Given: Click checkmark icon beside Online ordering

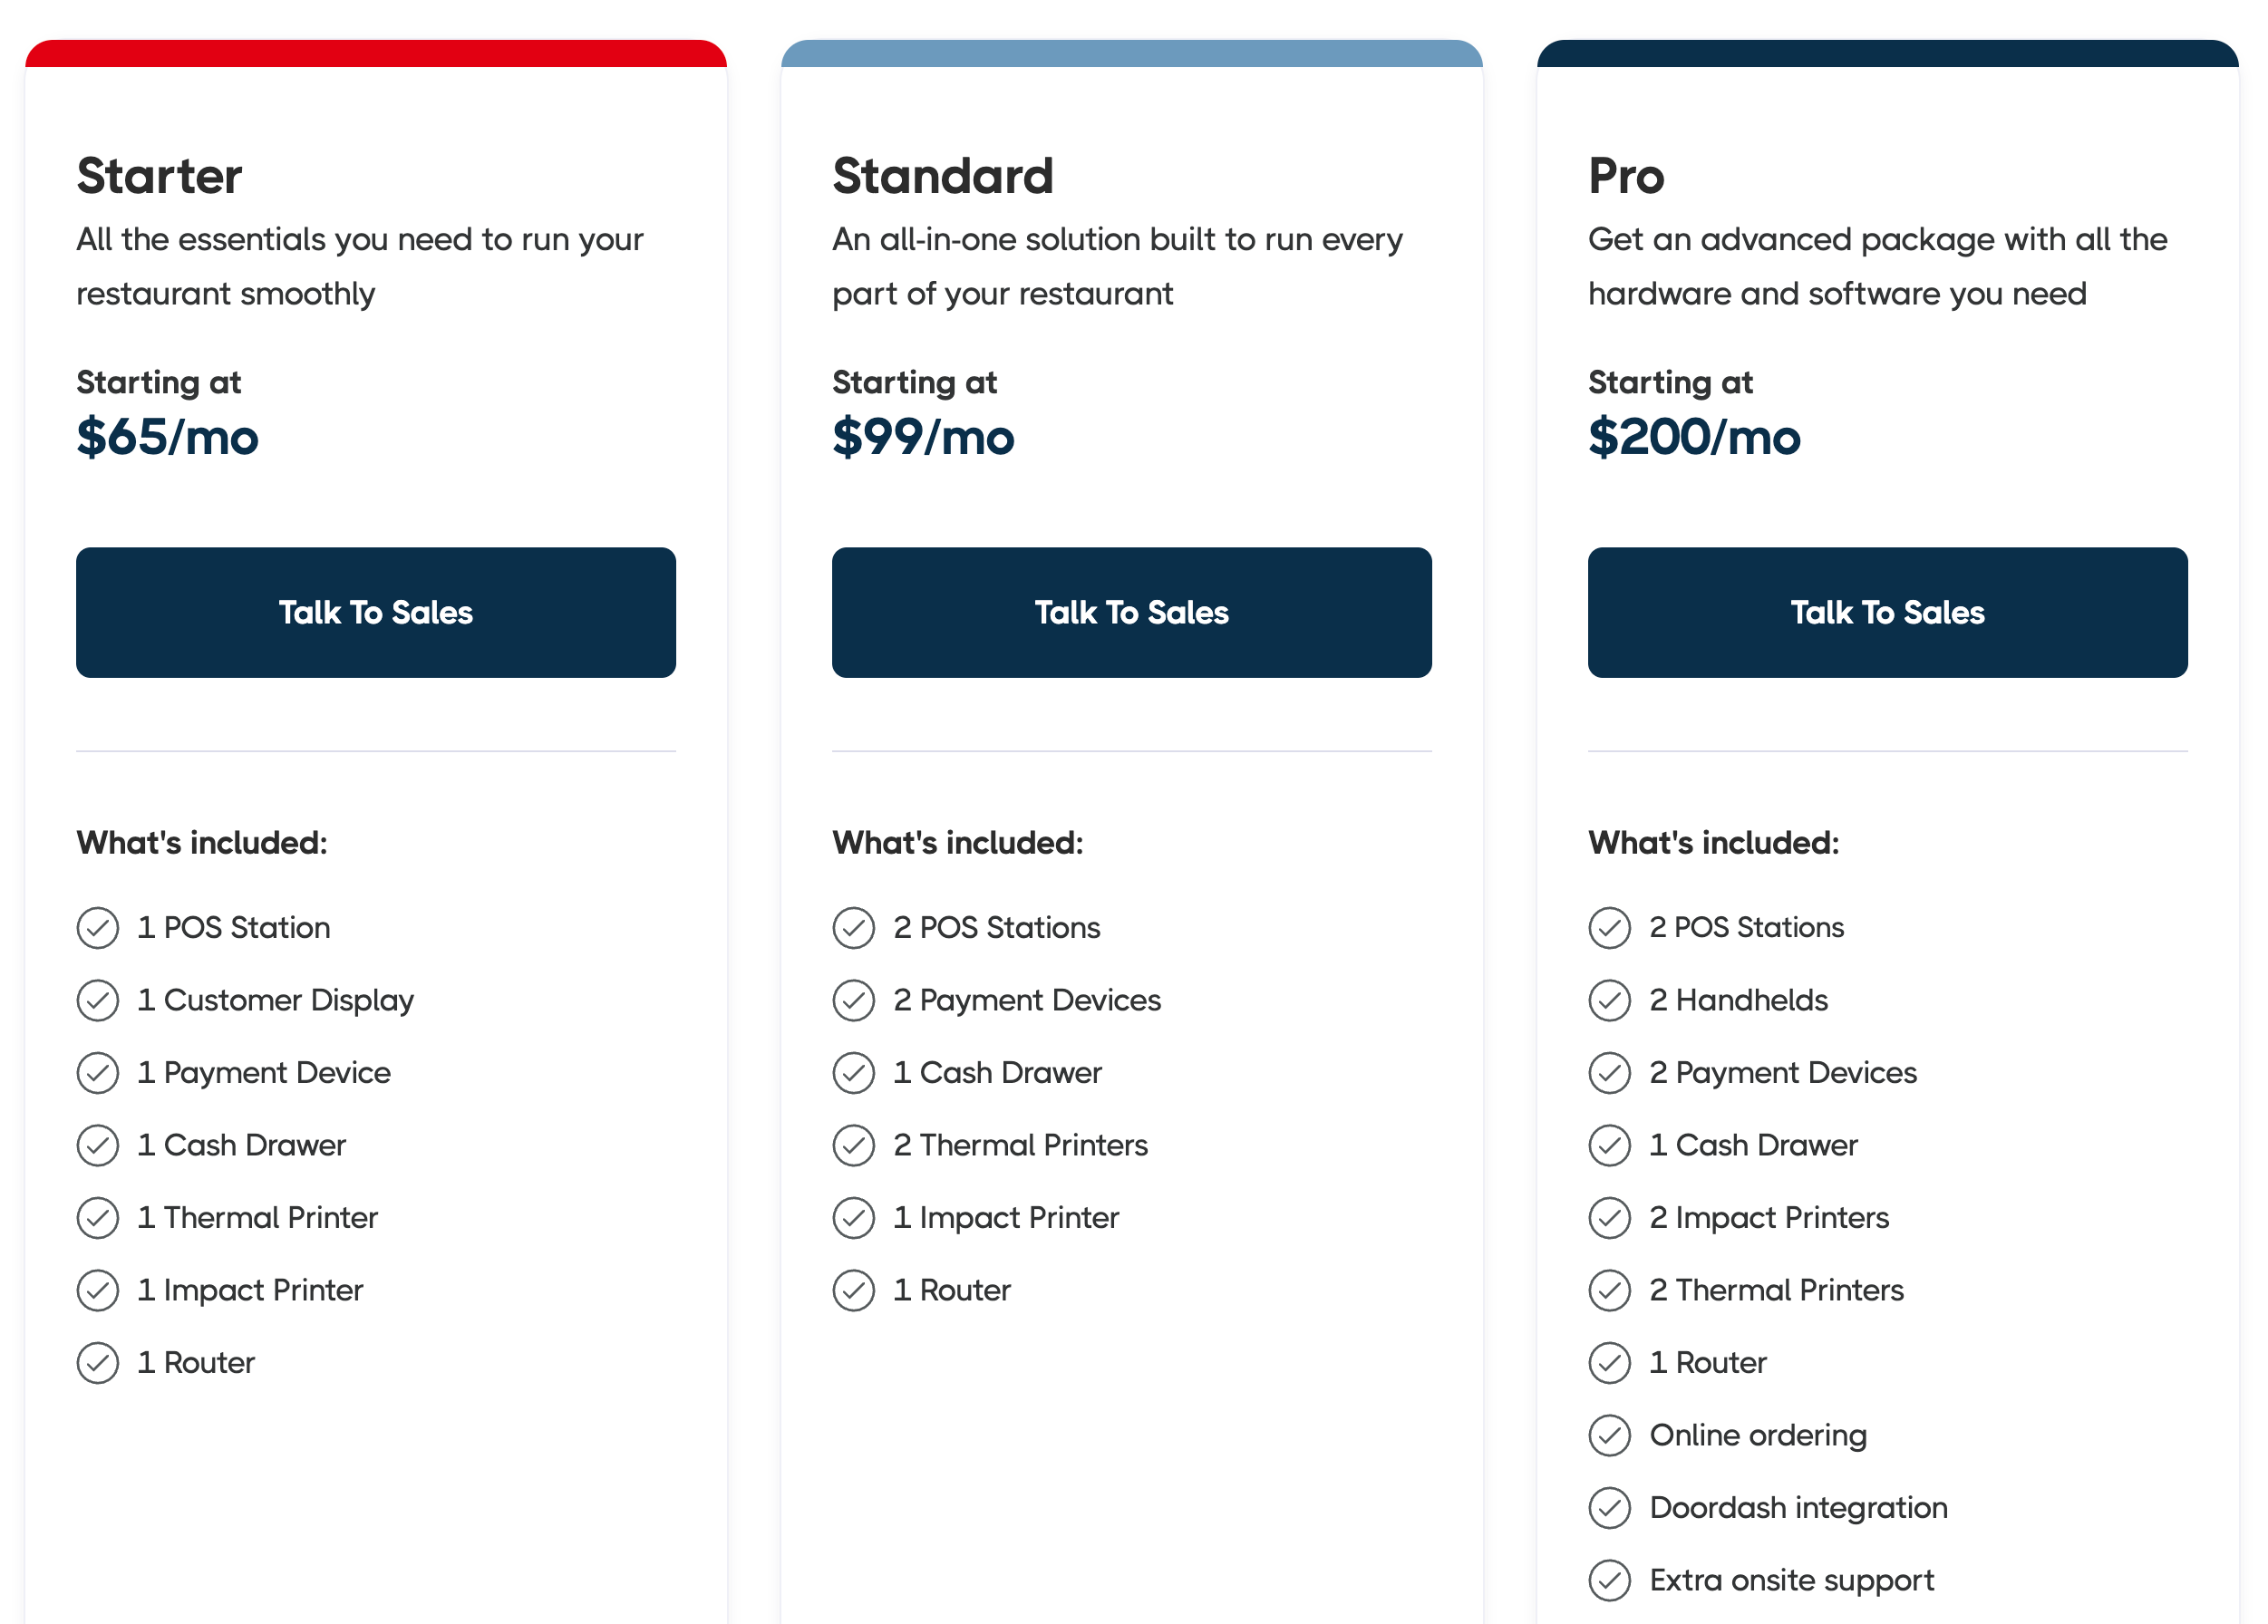Looking at the screenshot, I should pyautogui.click(x=1609, y=1435).
